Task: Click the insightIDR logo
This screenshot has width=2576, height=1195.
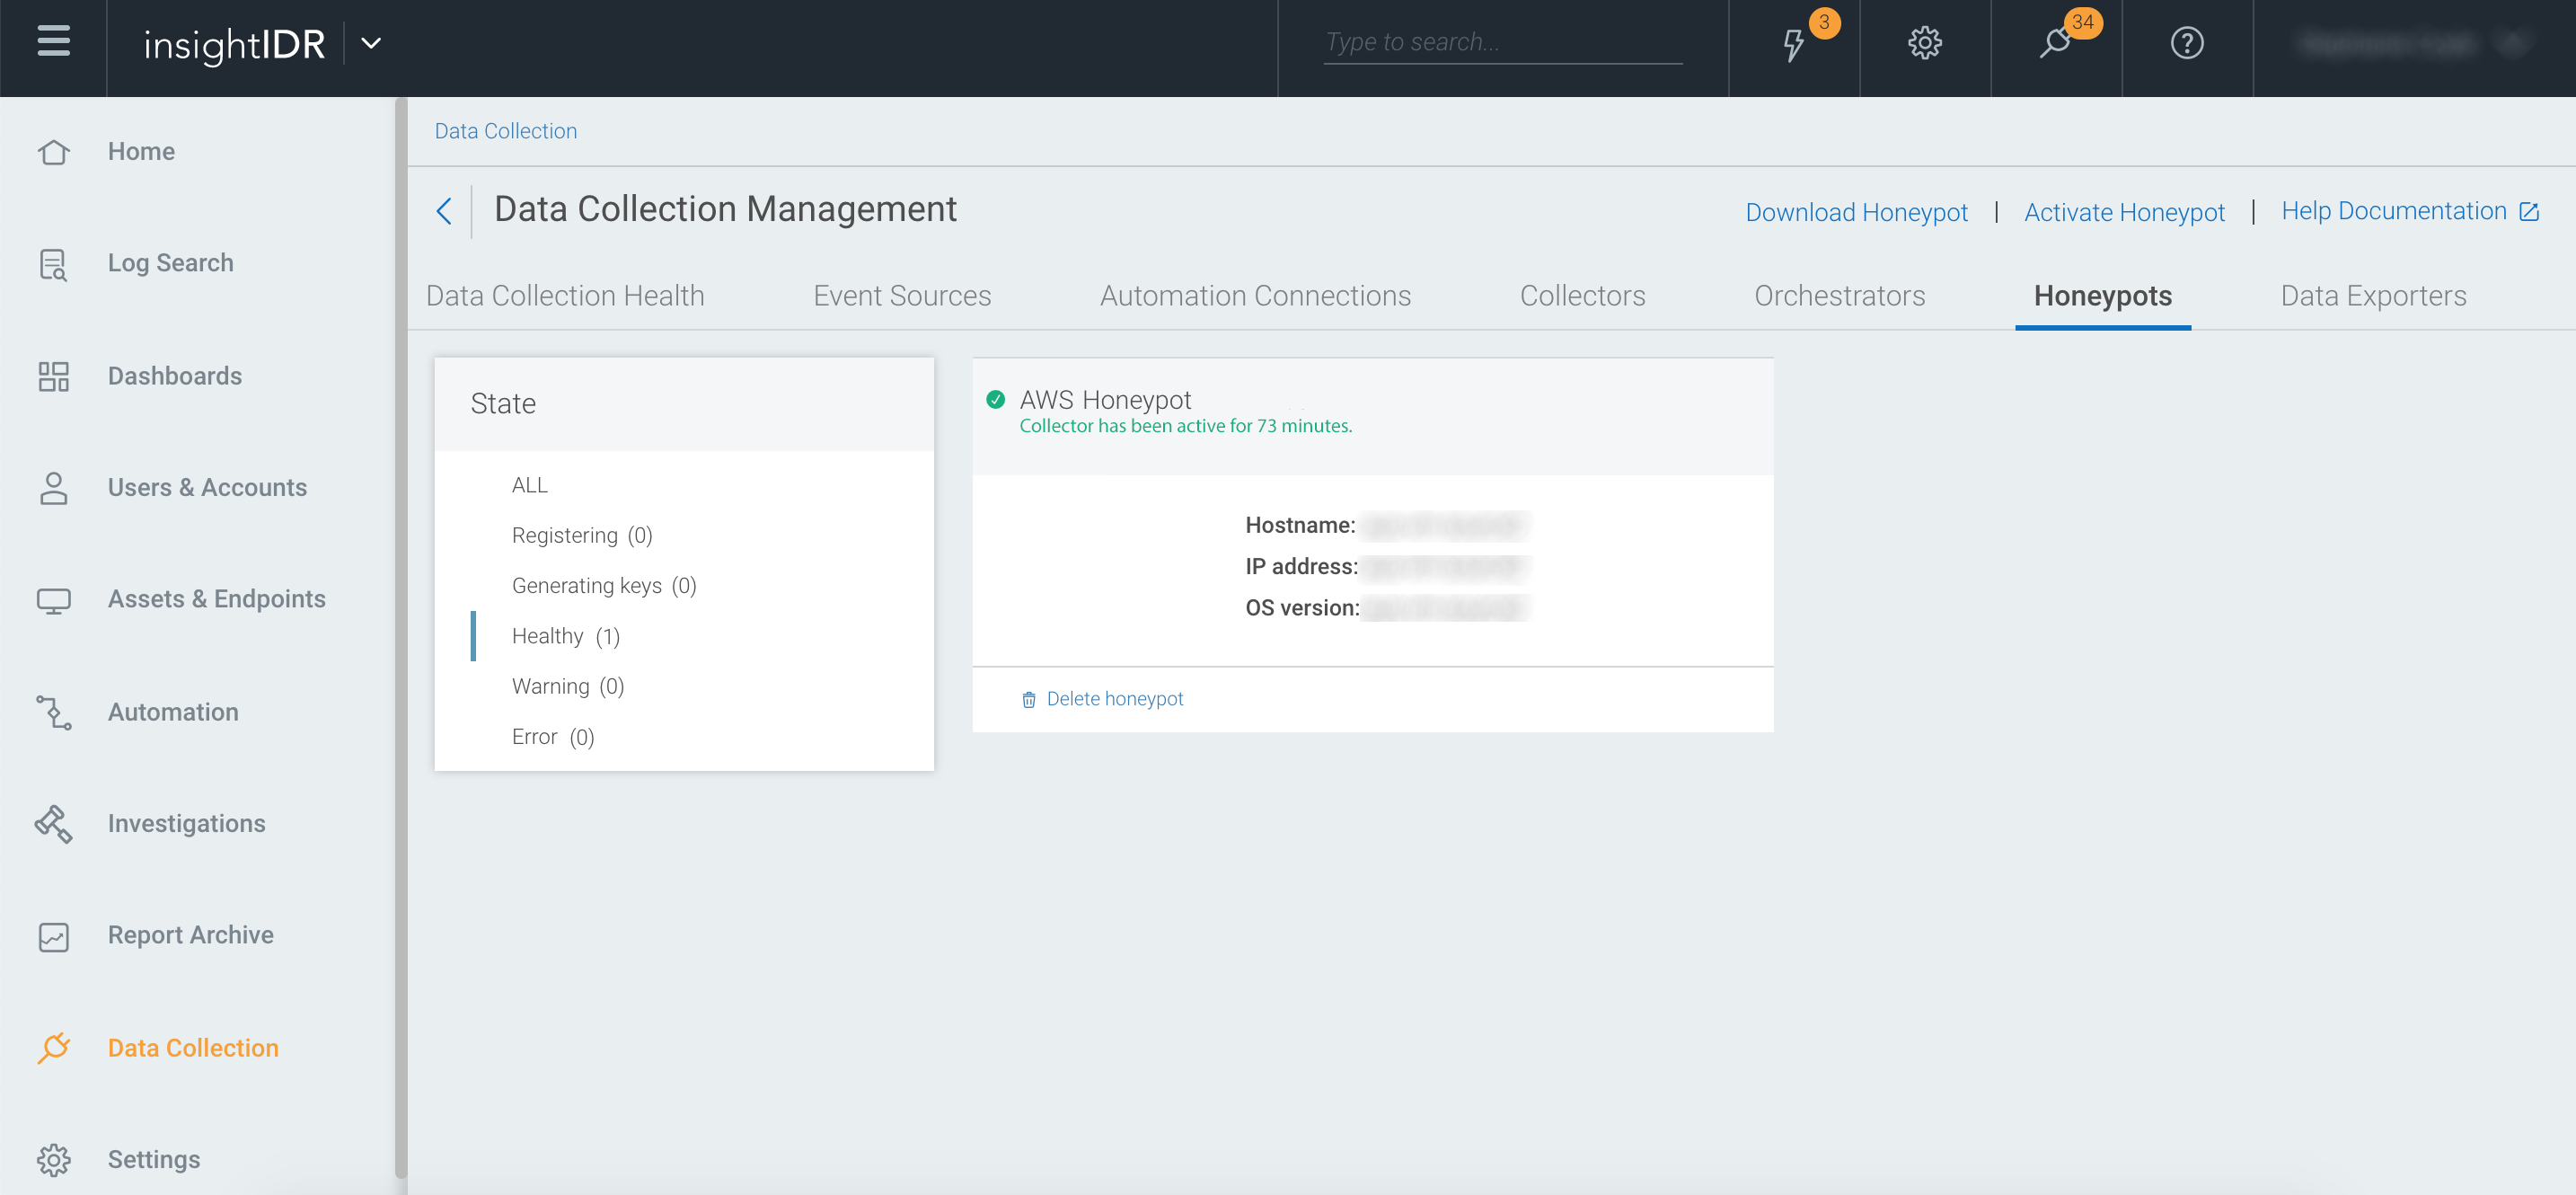Action: coord(234,44)
